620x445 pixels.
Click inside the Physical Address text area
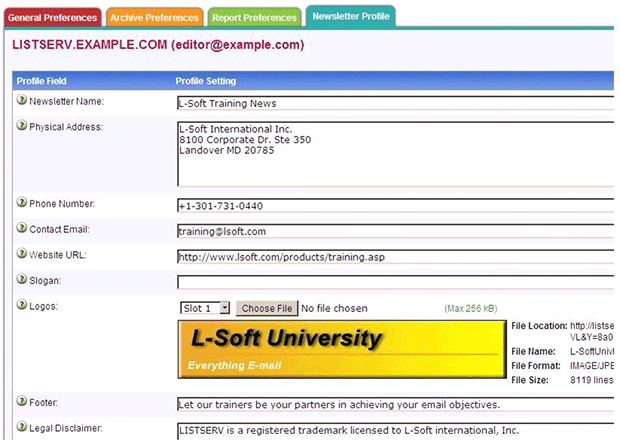pyautogui.click(x=395, y=154)
